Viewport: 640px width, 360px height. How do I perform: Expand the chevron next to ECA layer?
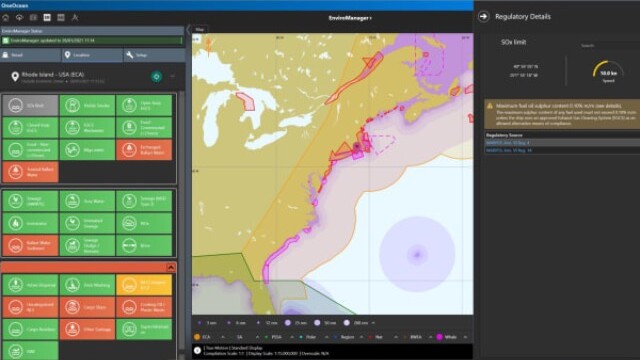pos(223,337)
